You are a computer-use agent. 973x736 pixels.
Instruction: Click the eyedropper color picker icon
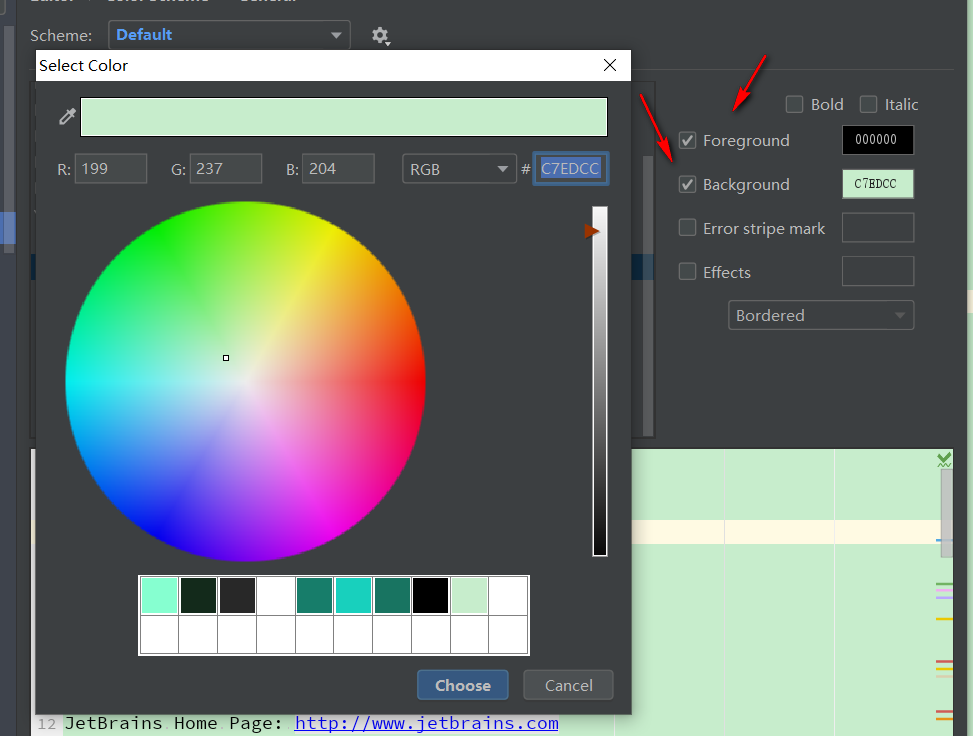[x=67, y=116]
